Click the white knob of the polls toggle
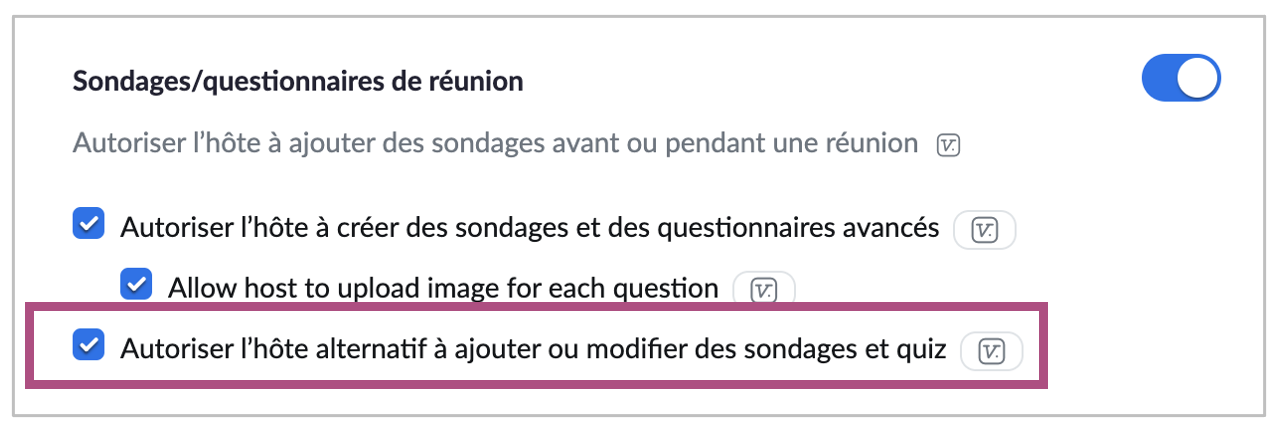 coord(1198,81)
